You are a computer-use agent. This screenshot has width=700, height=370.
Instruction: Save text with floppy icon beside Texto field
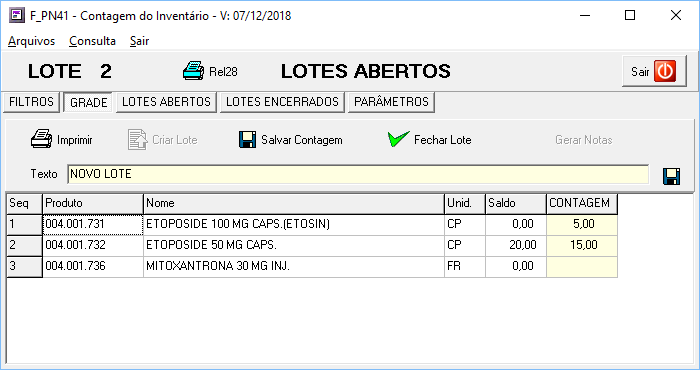pyautogui.click(x=671, y=176)
